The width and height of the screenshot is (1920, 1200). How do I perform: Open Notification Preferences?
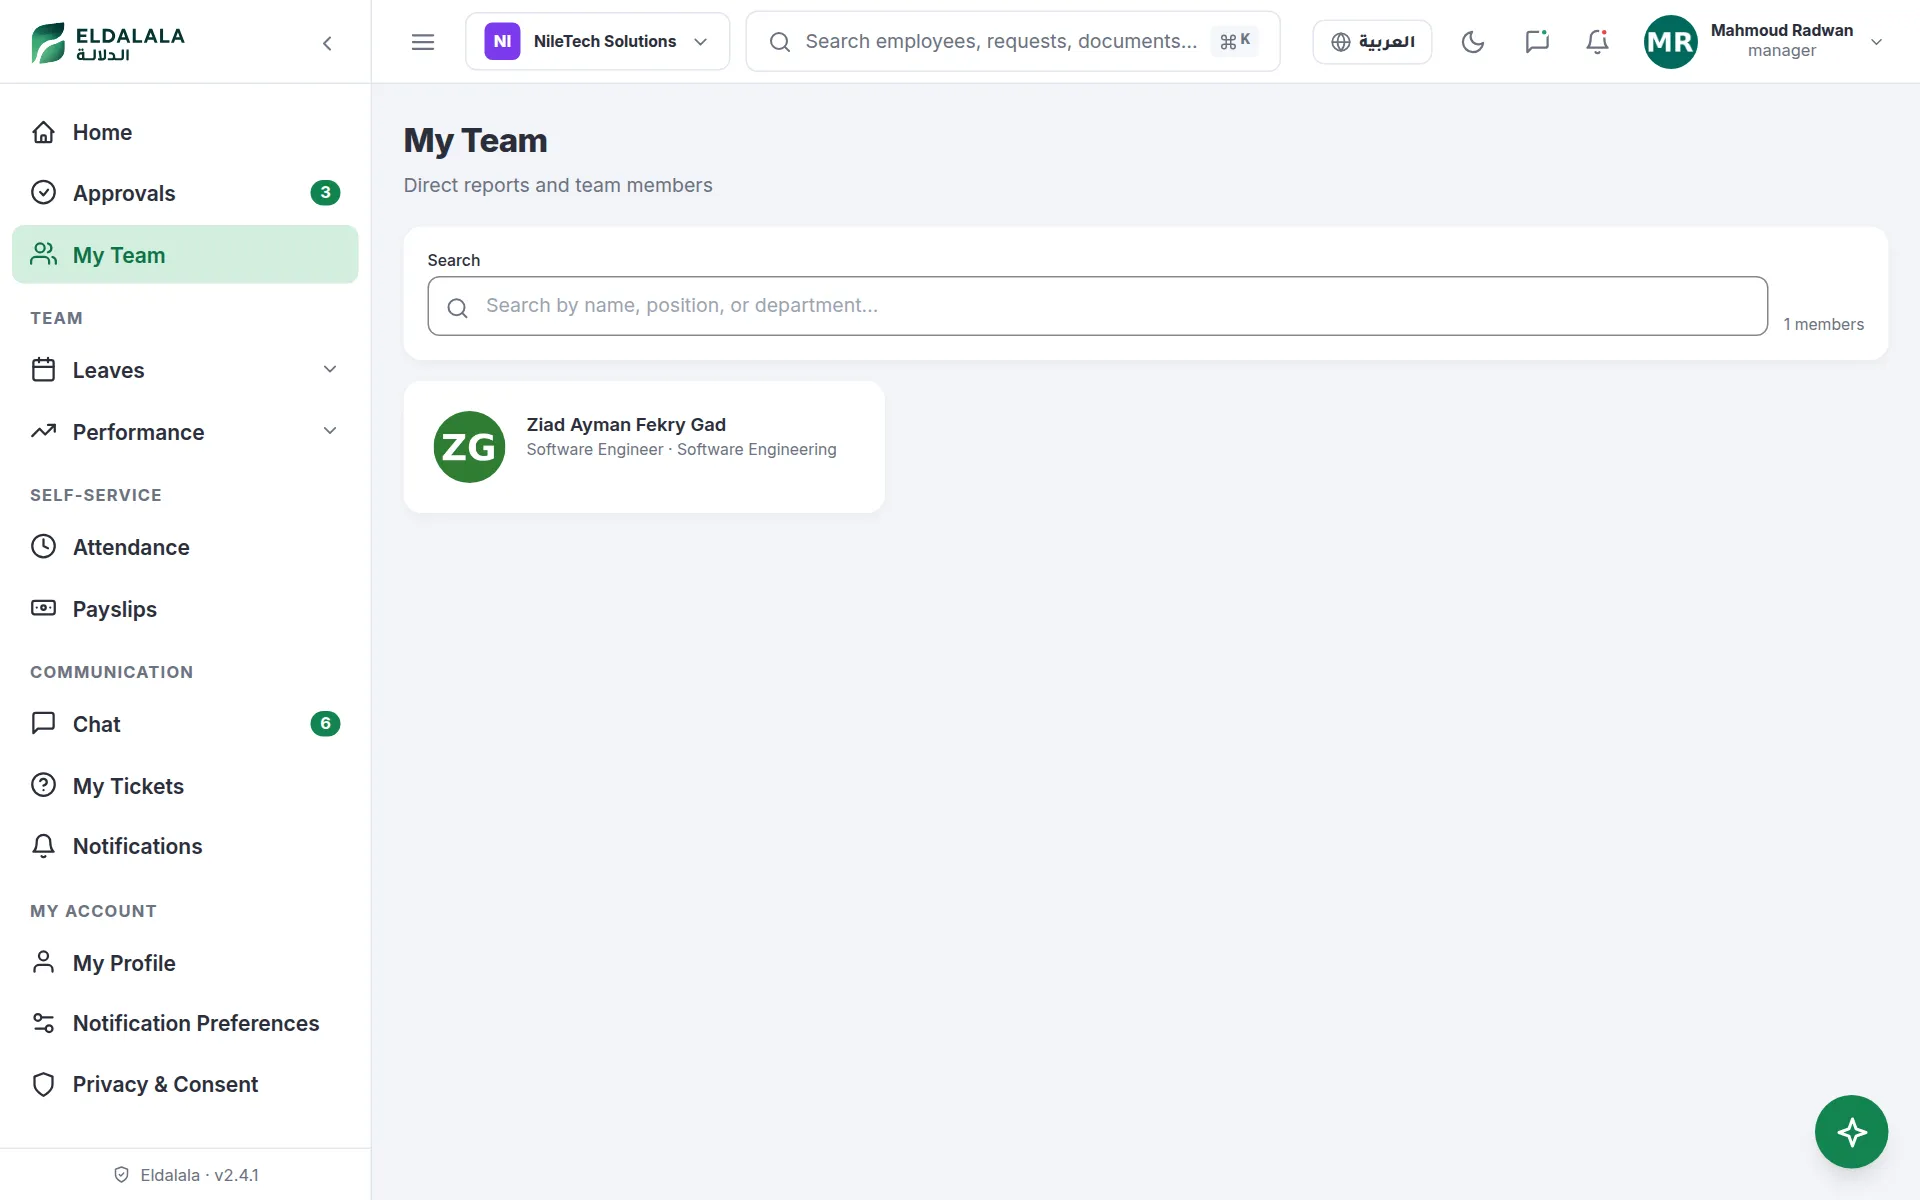(185, 1023)
